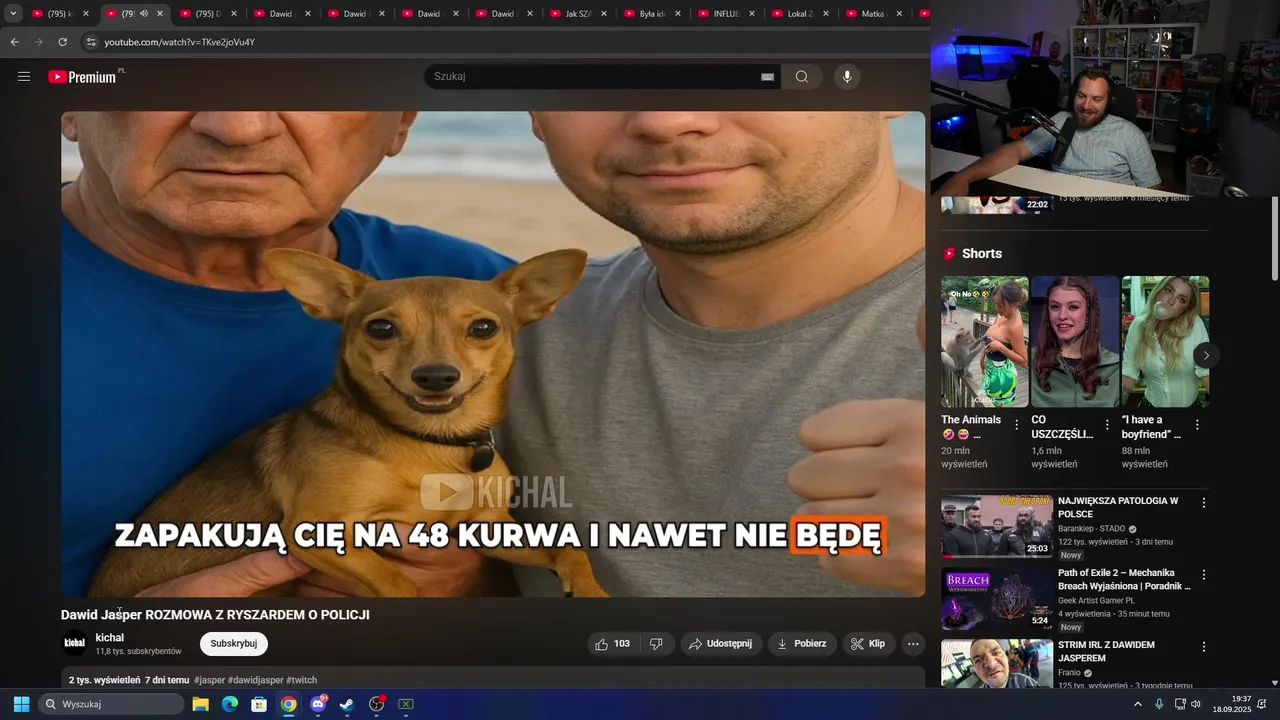
Task: Open the YouTube hamburger guide menu
Action: [24, 76]
